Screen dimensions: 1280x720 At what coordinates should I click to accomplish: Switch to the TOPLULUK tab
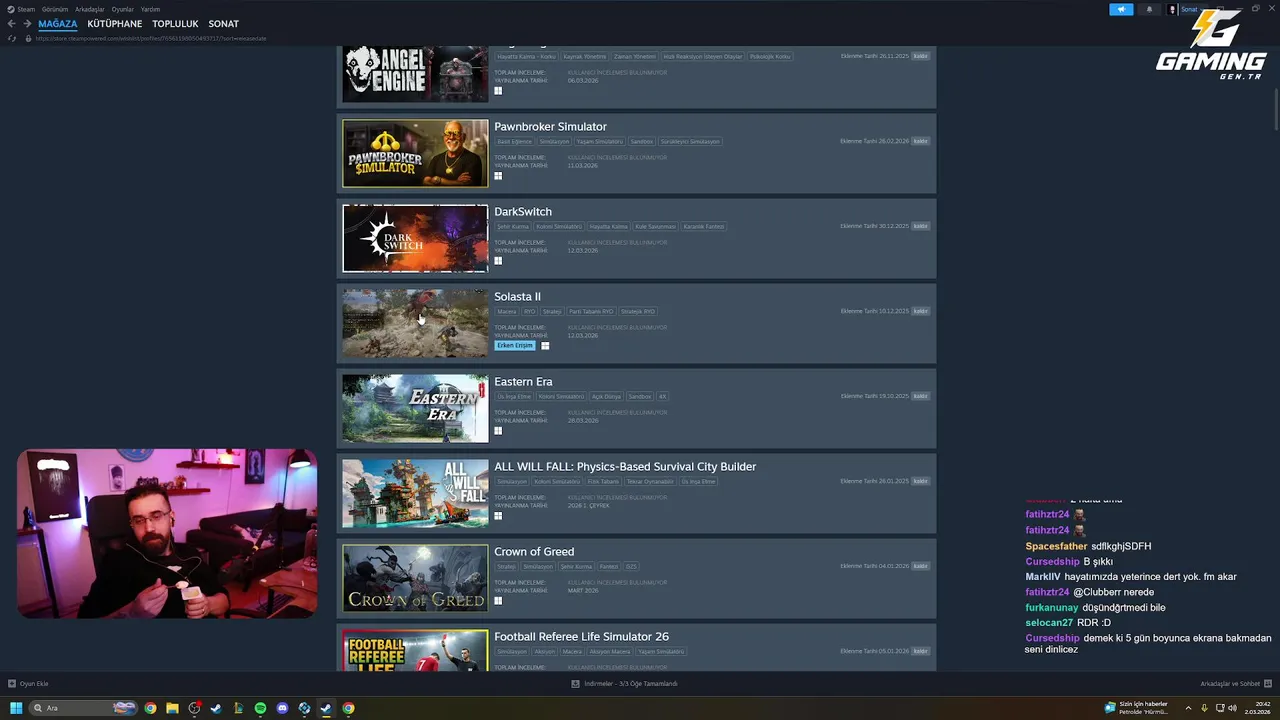[x=175, y=24]
